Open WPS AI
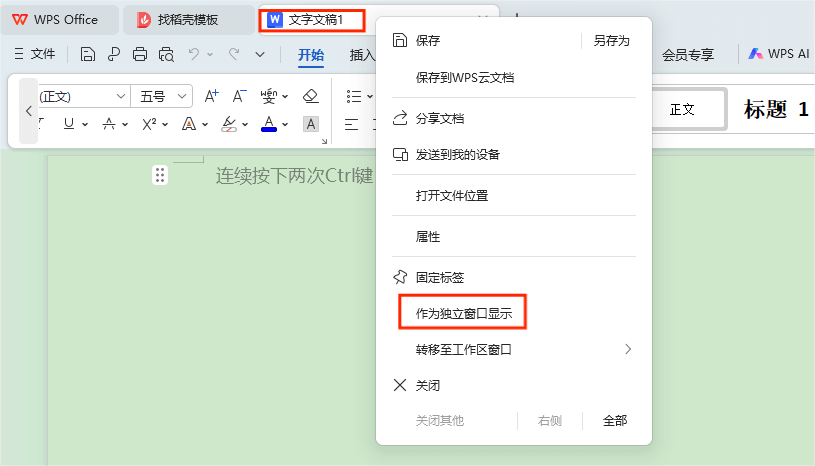Image resolution: width=815 pixels, height=466 pixels. (x=778, y=54)
